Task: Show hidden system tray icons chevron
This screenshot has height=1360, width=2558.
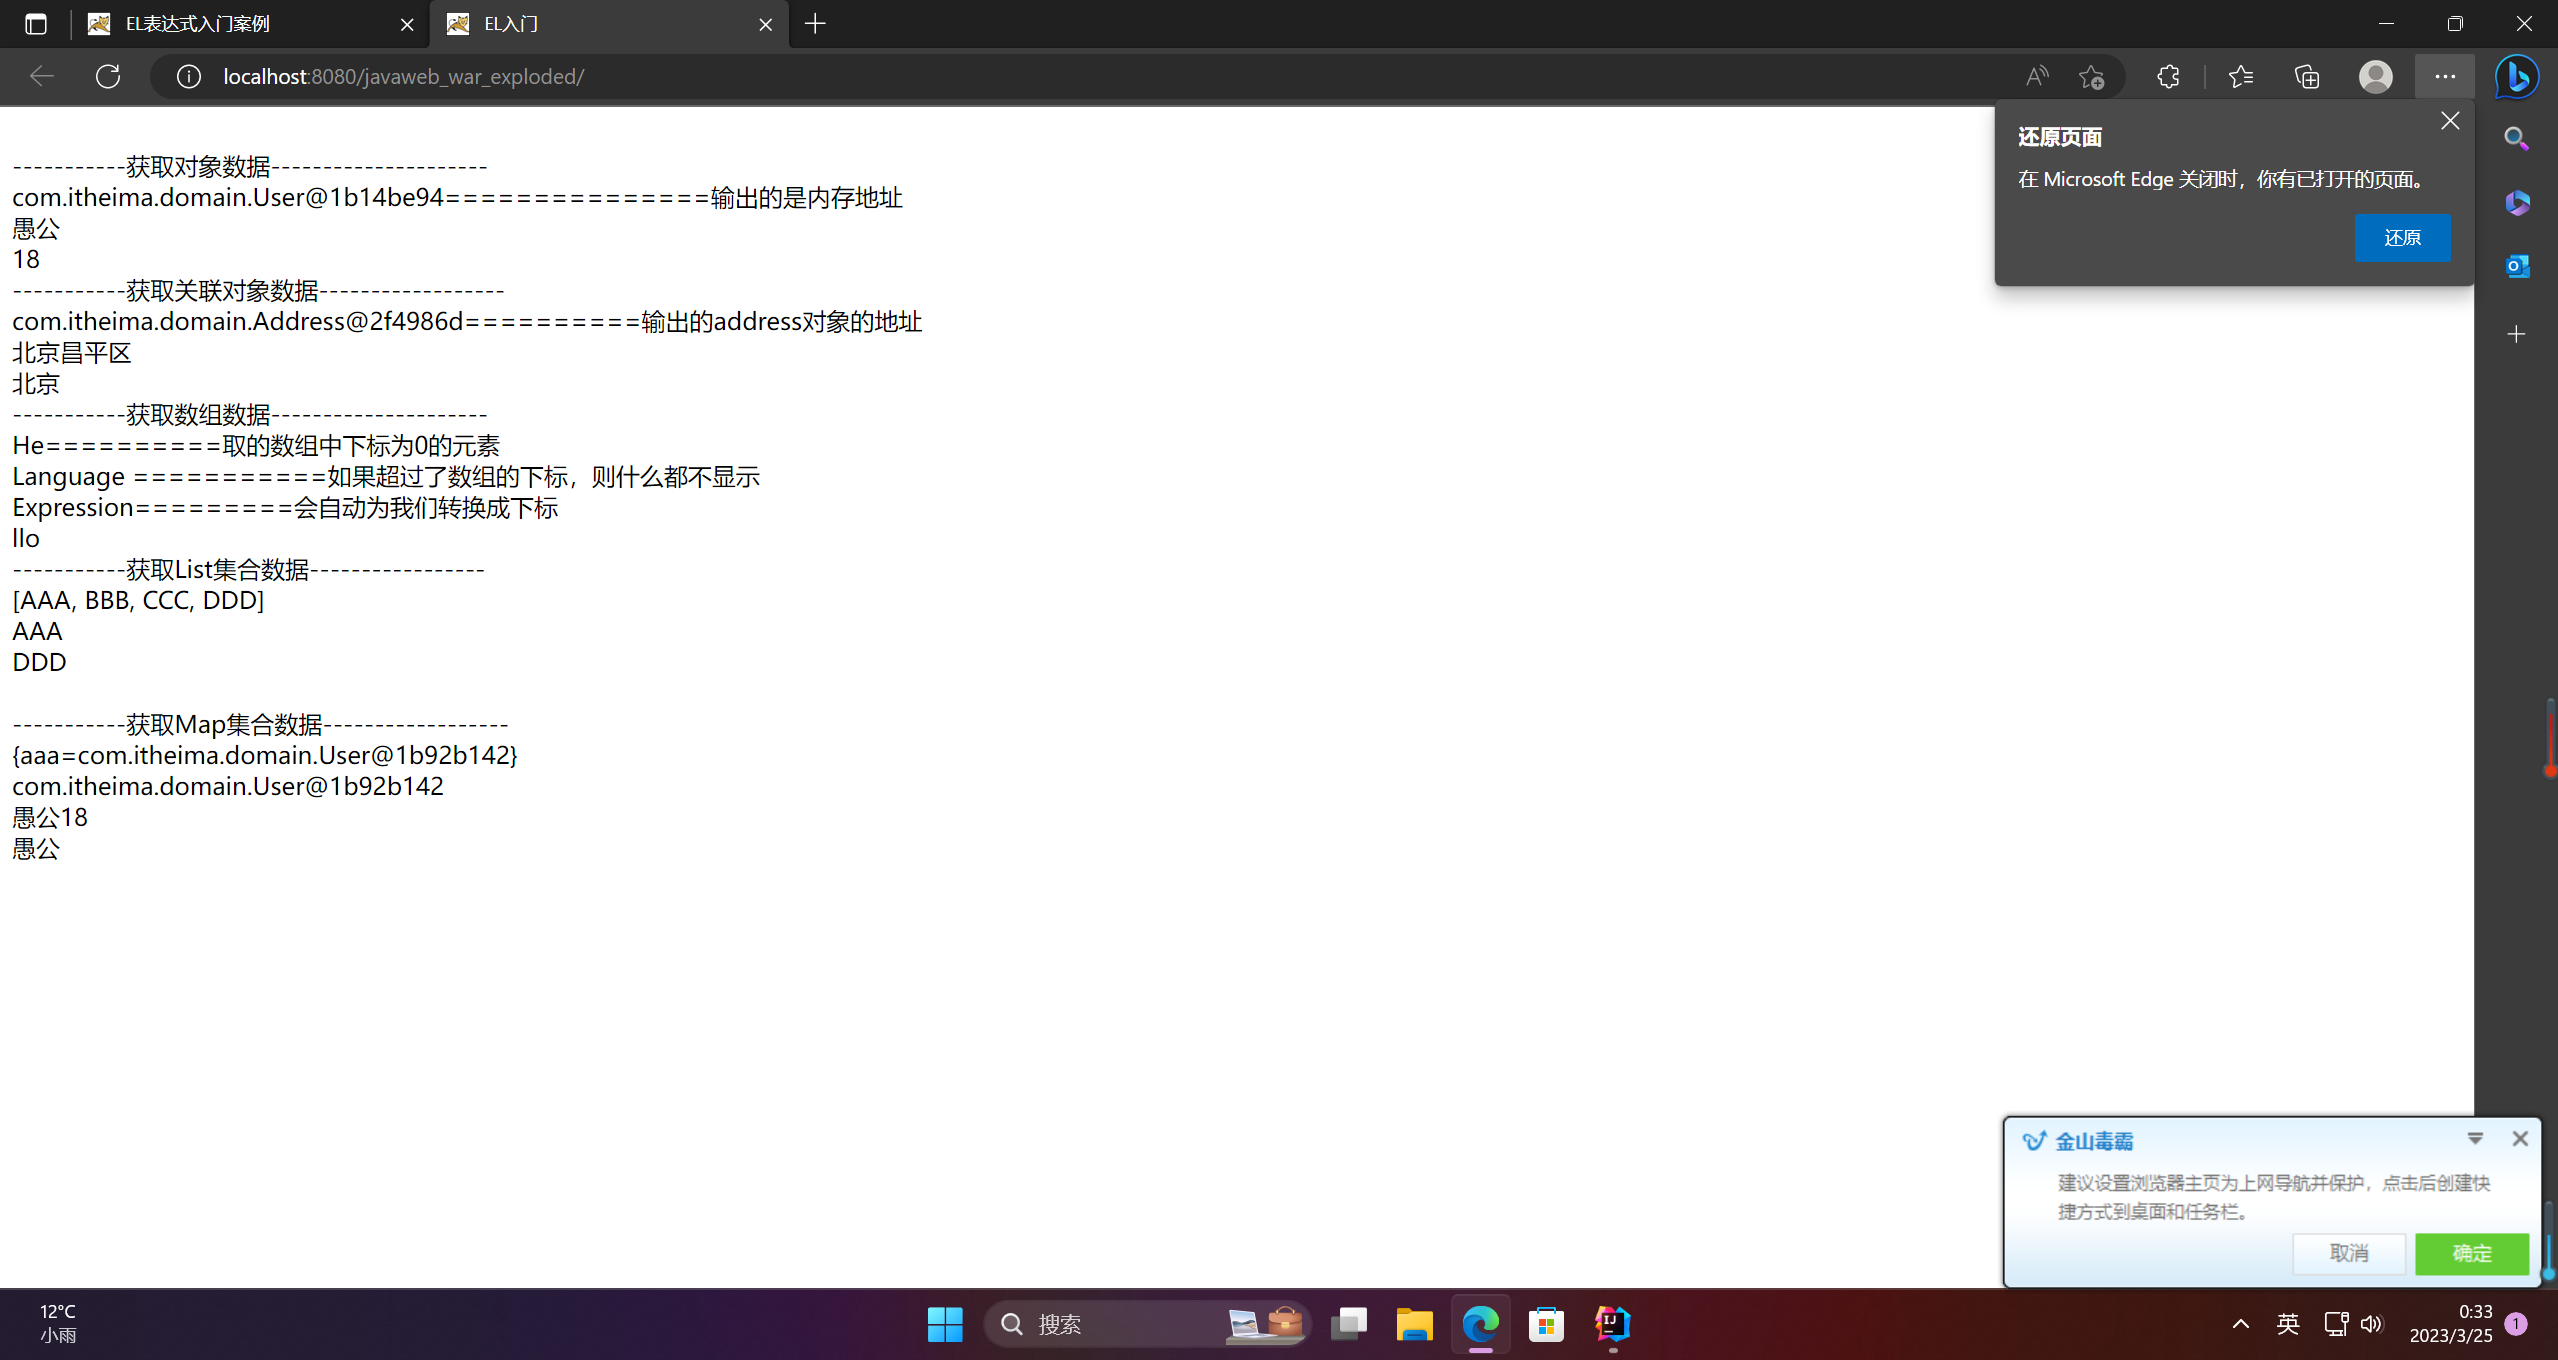Action: (2241, 1324)
